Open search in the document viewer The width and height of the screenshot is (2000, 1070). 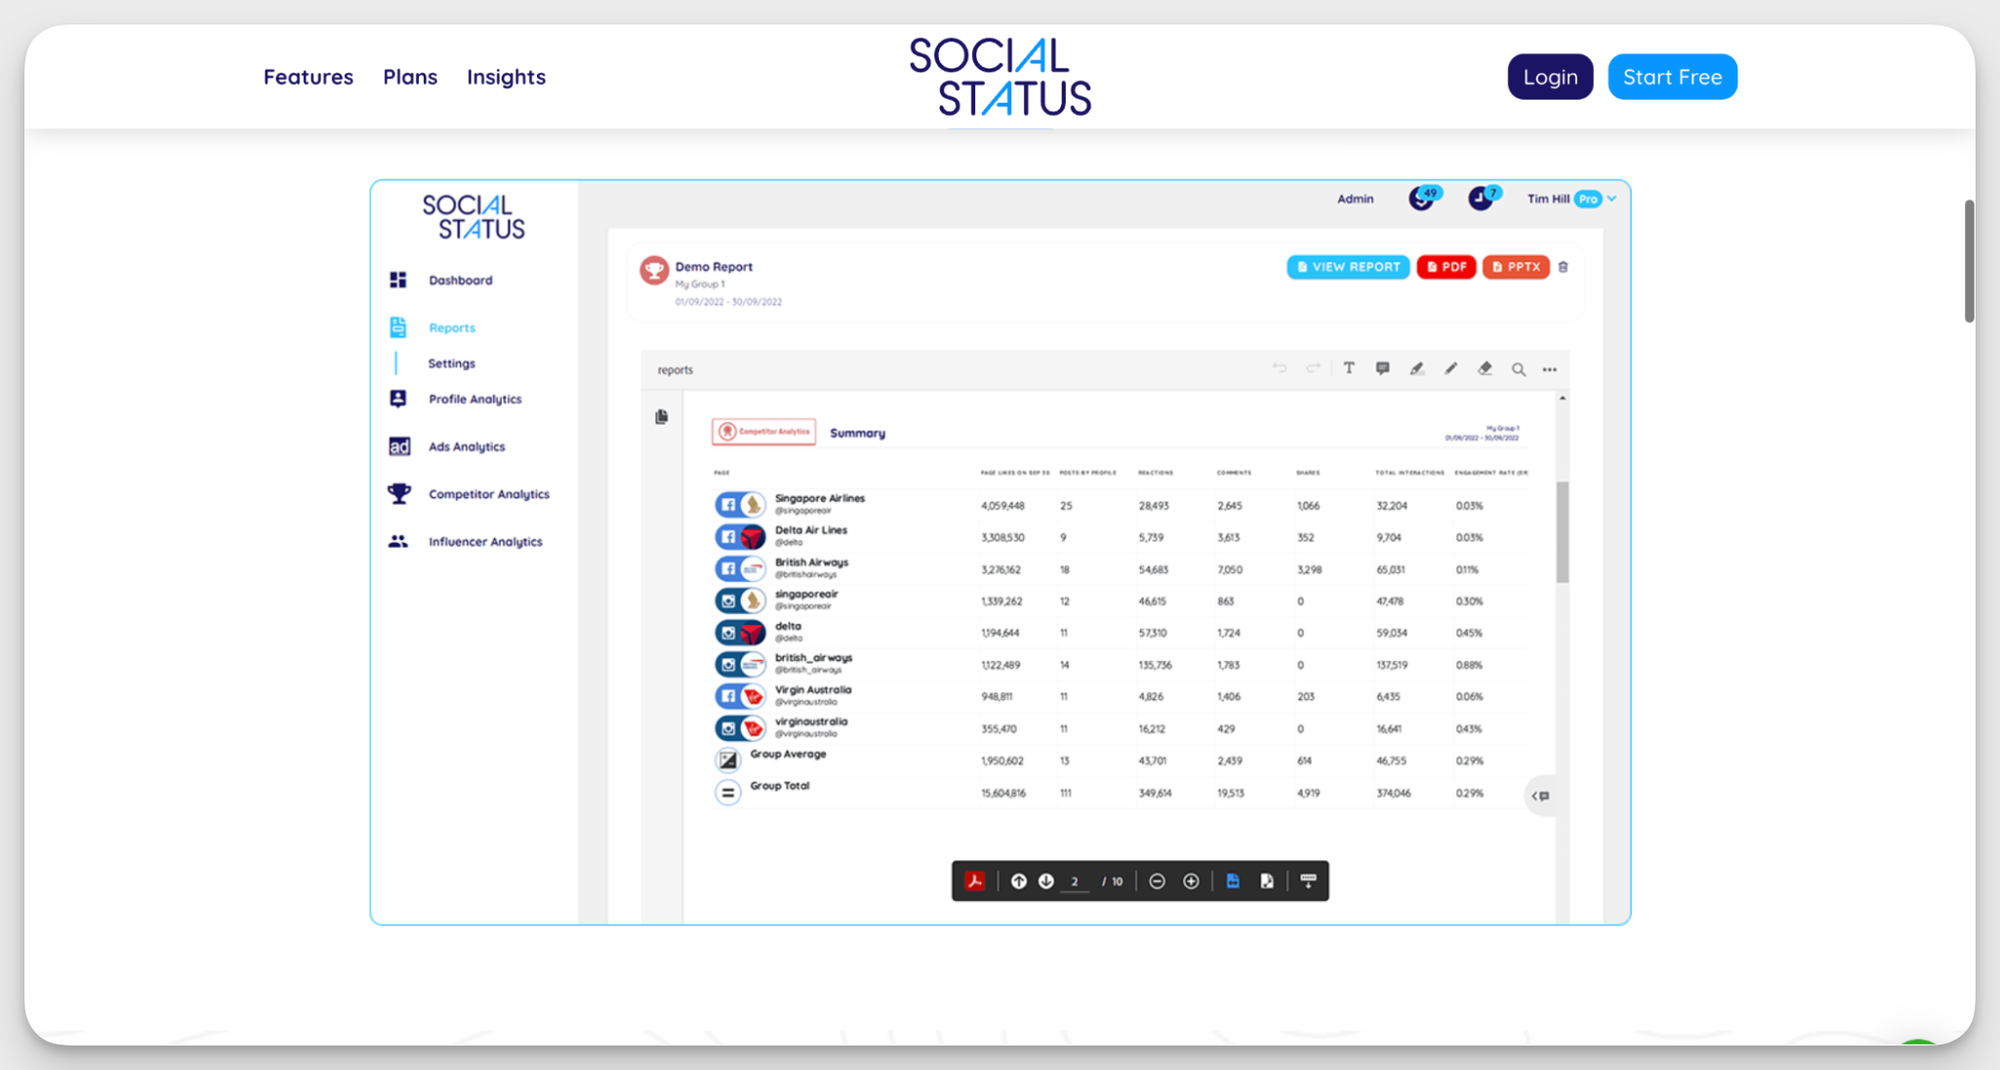[x=1518, y=370]
